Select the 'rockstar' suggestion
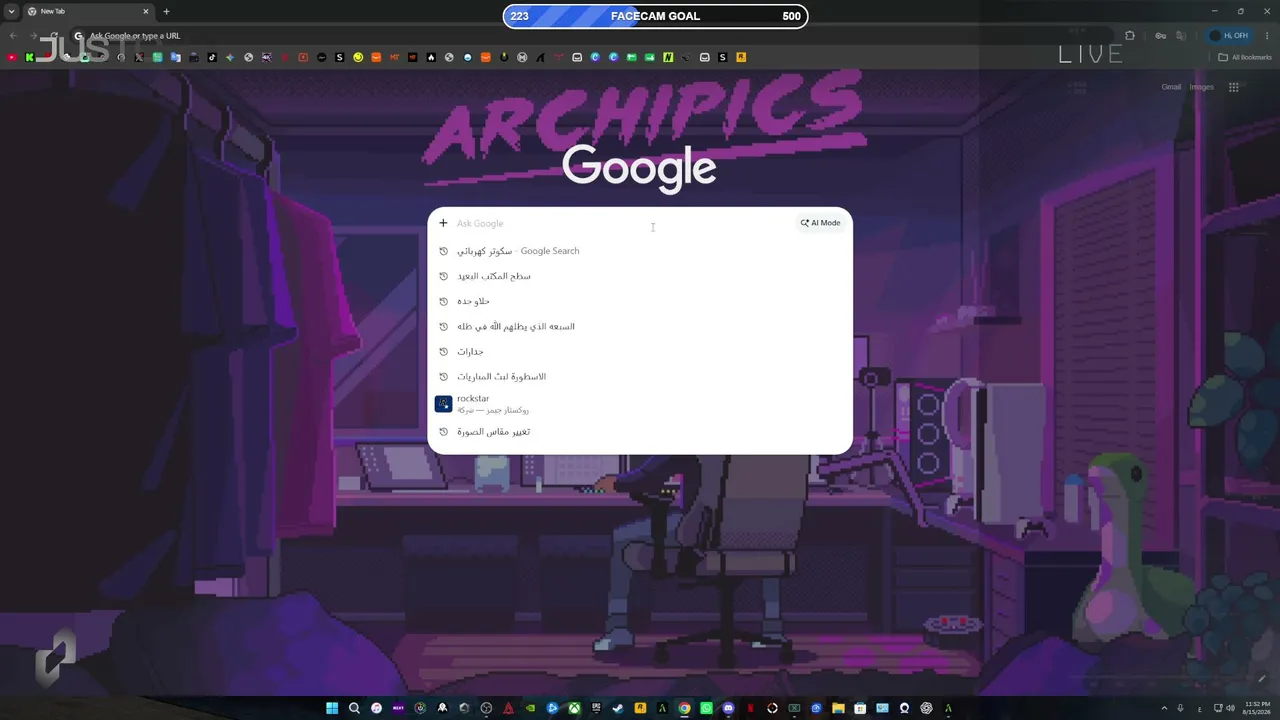 coord(640,404)
